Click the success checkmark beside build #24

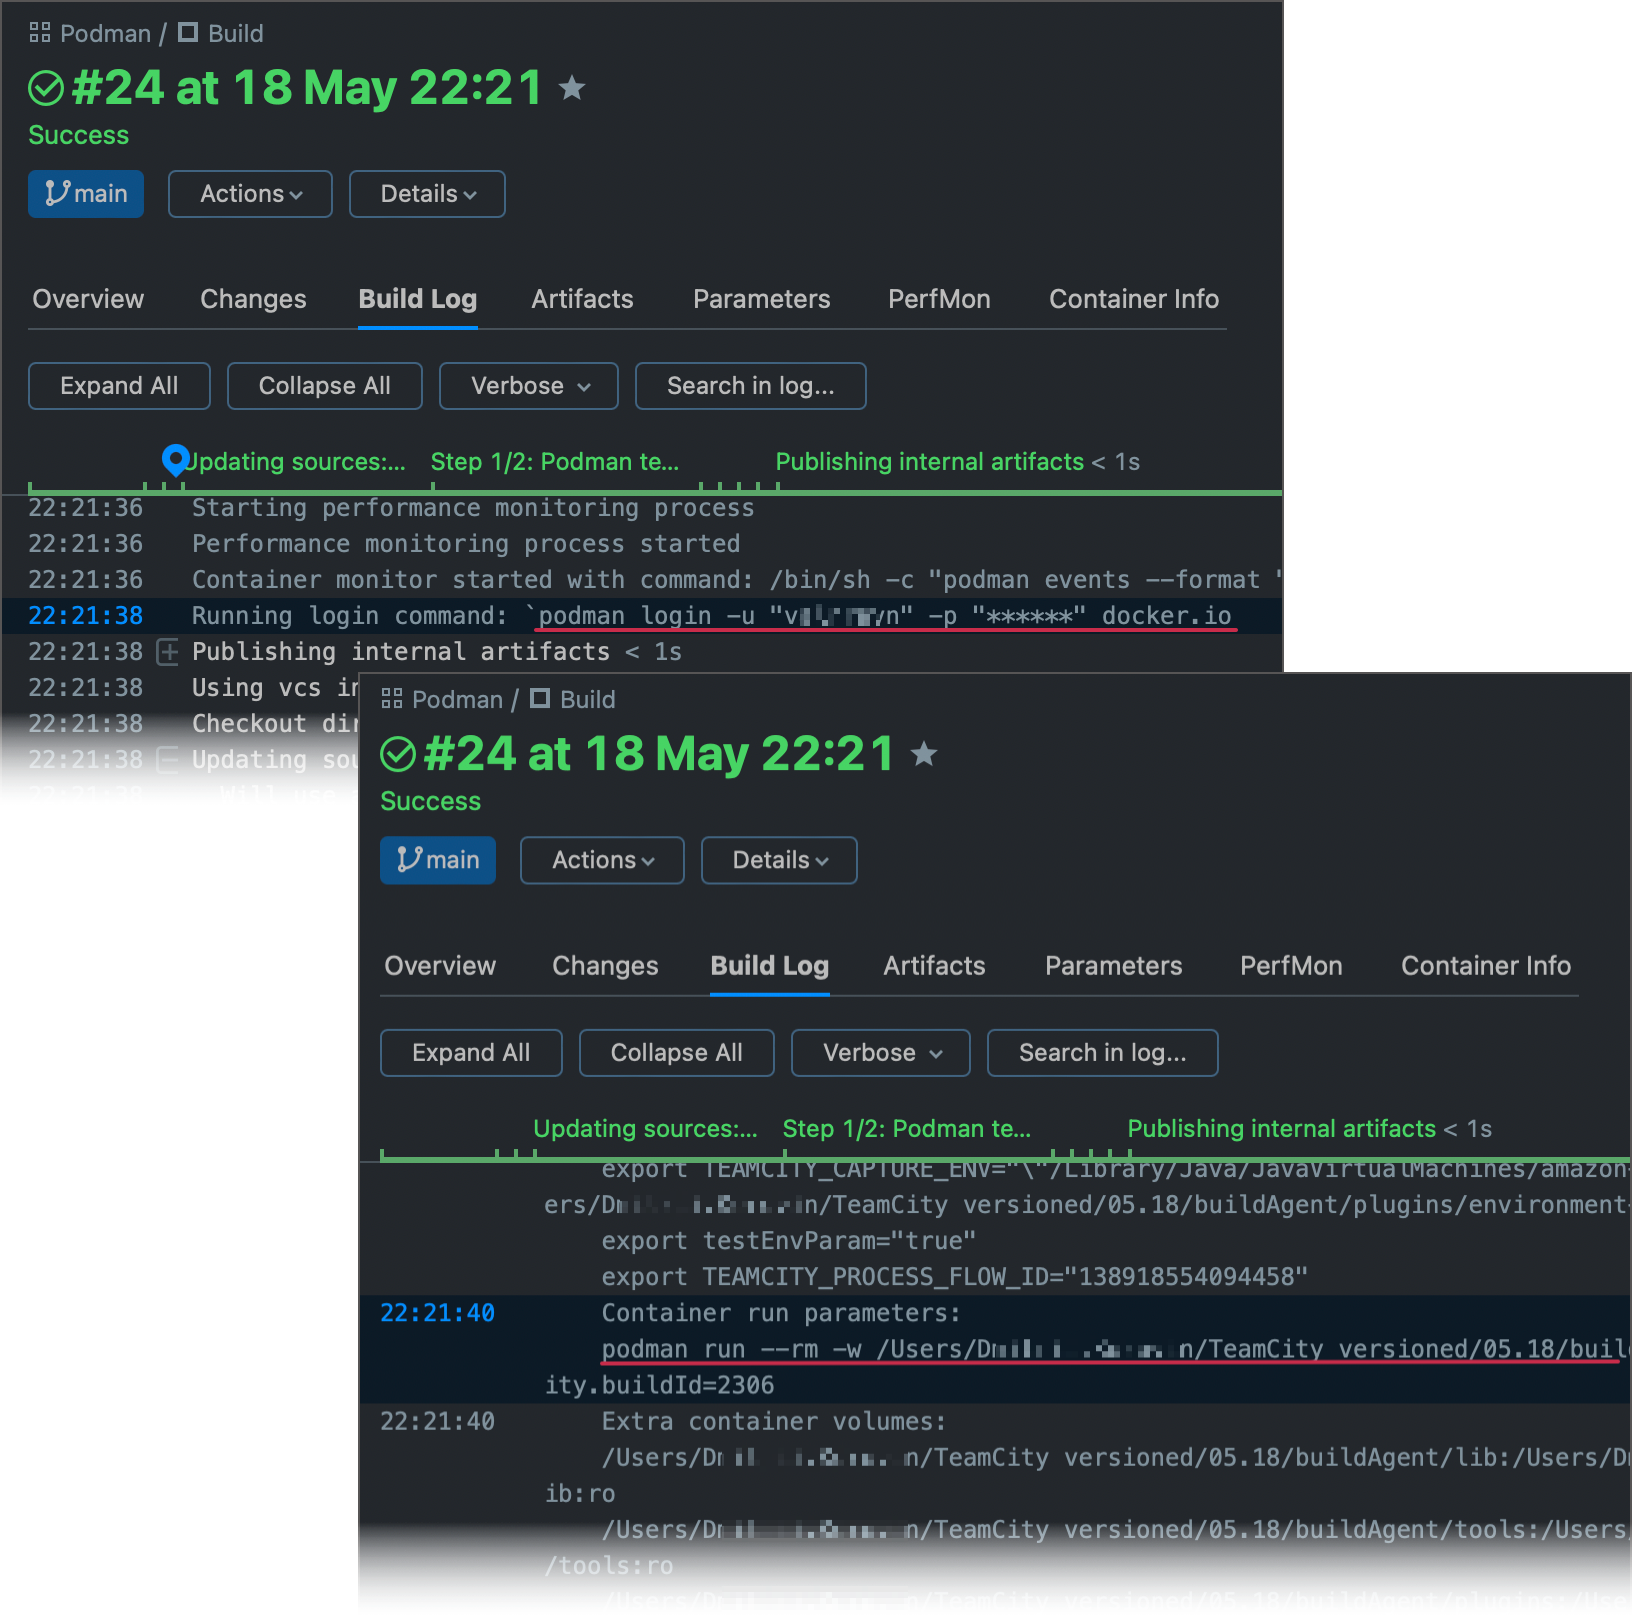click(x=47, y=87)
